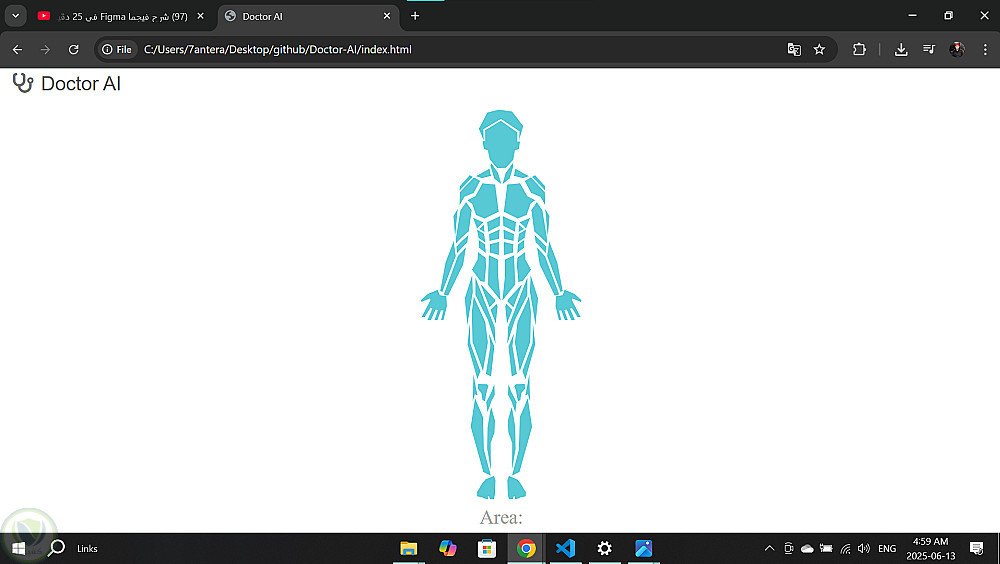Click the Meet Now tray icon
The height and width of the screenshot is (564, 1000).
click(x=789, y=549)
